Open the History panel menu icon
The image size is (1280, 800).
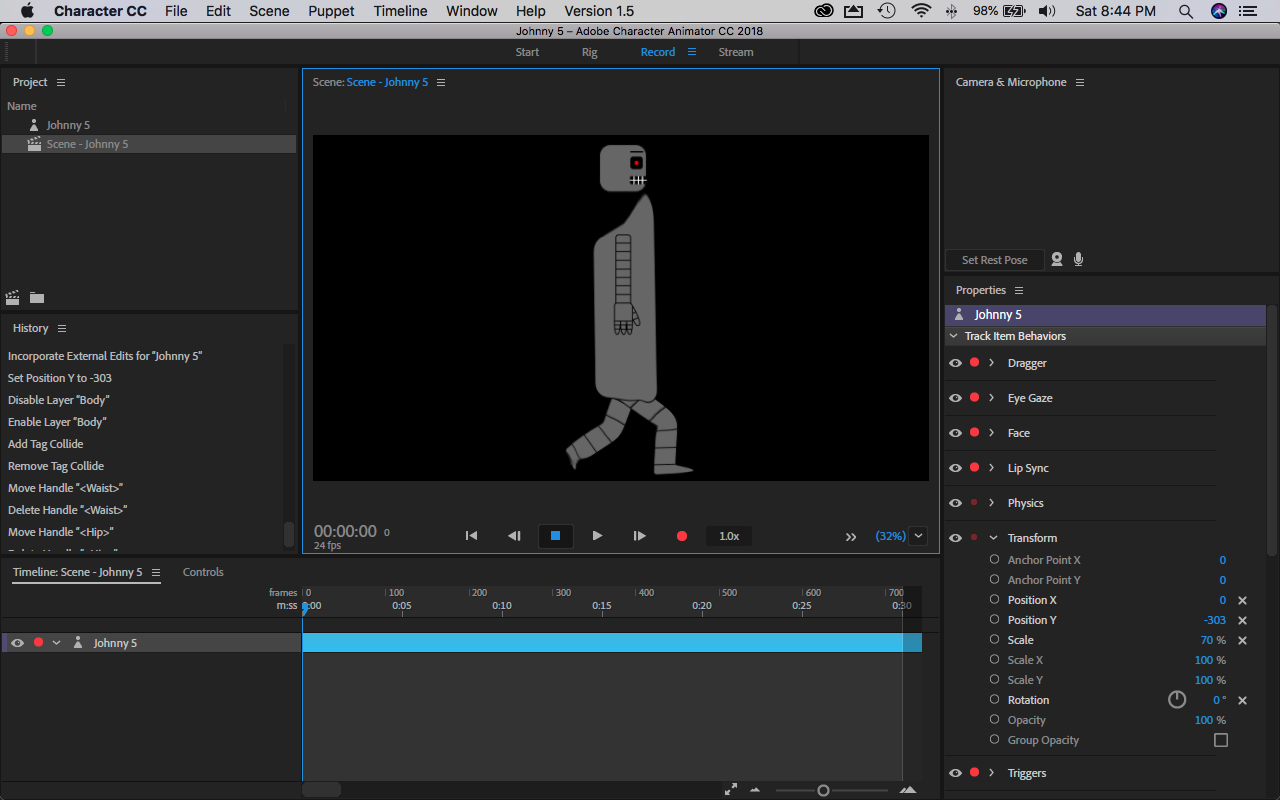pyautogui.click(x=62, y=328)
